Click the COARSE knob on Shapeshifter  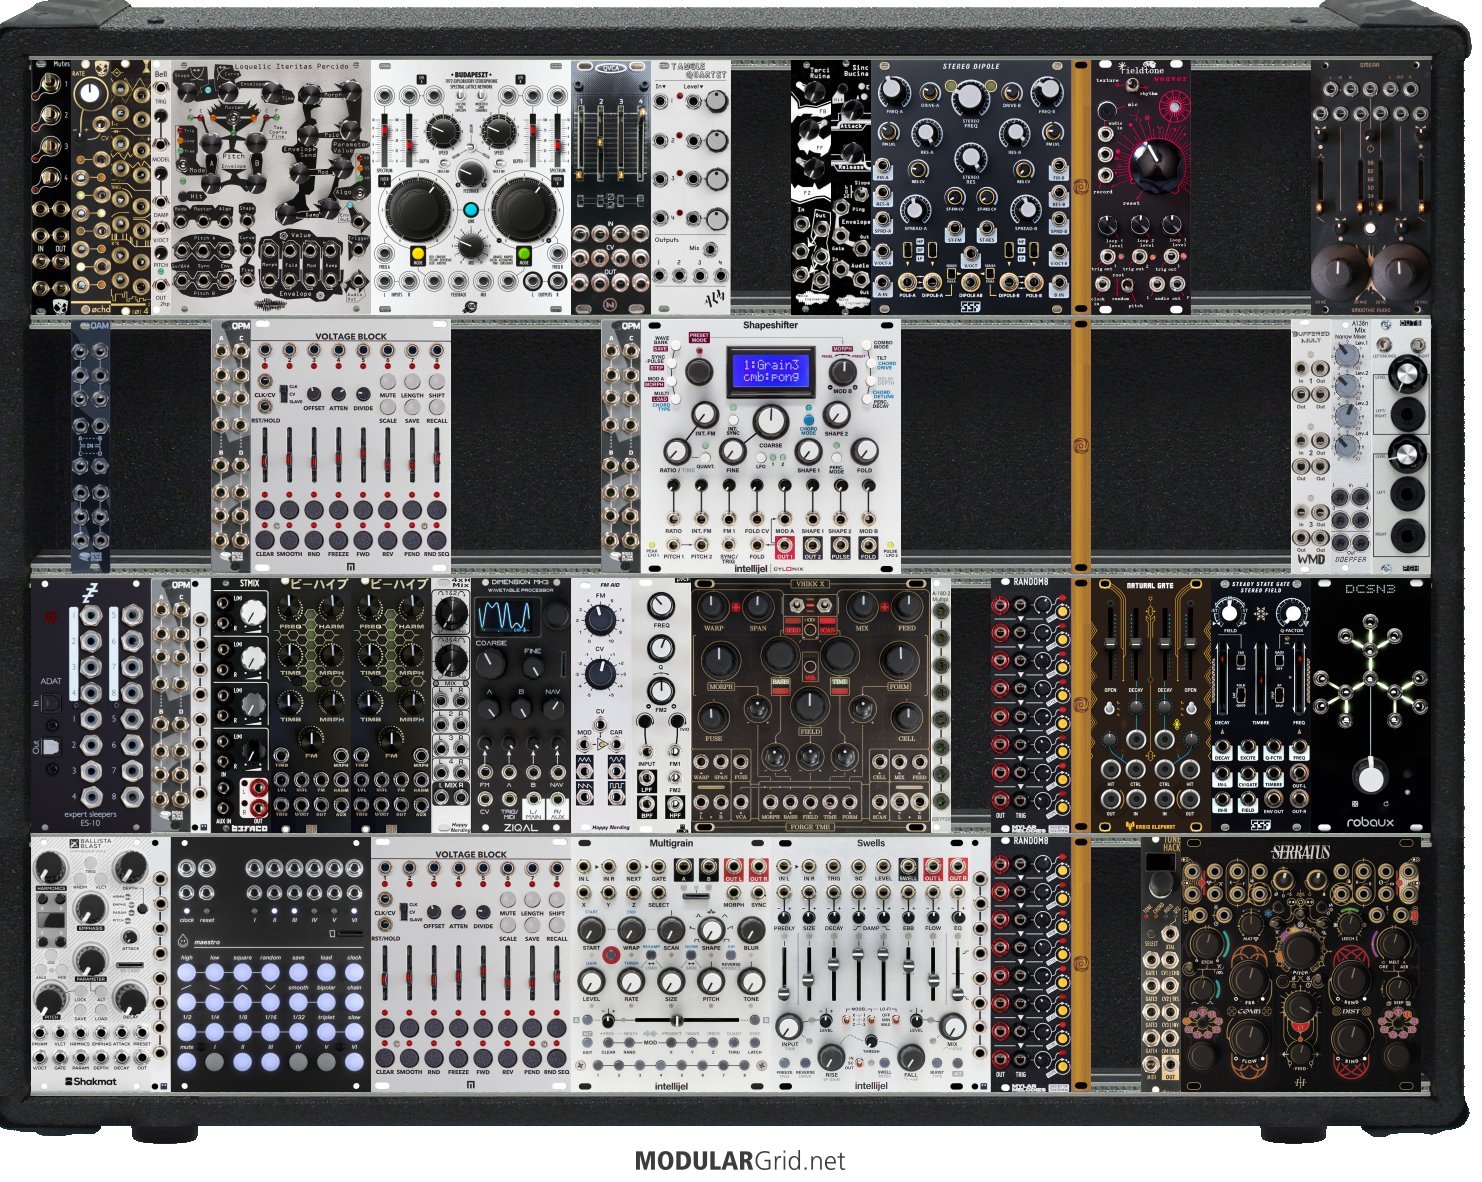pyautogui.click(x=770, y=422)
